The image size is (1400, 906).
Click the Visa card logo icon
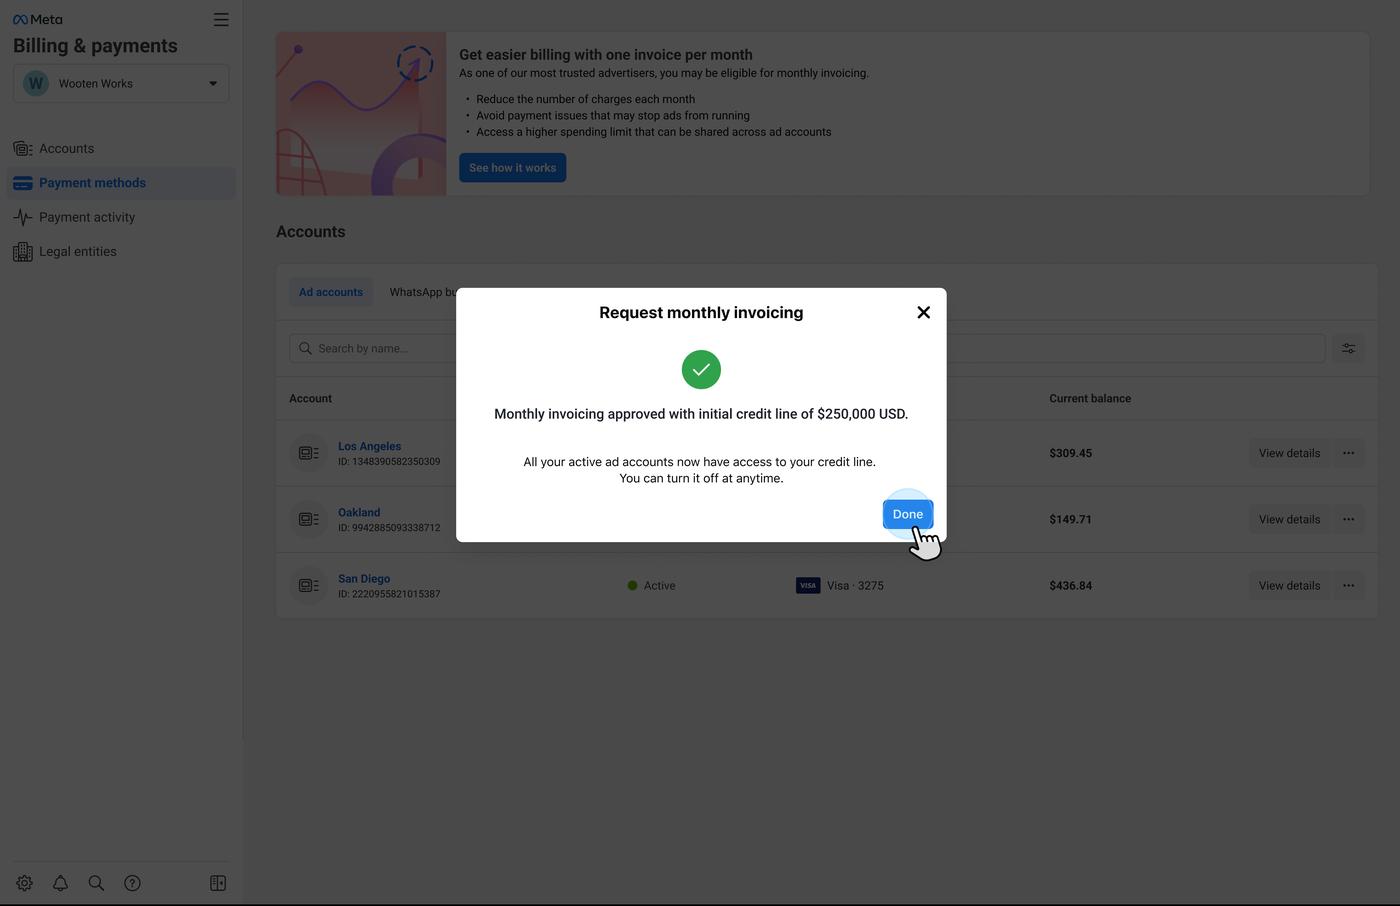(808, 585)
